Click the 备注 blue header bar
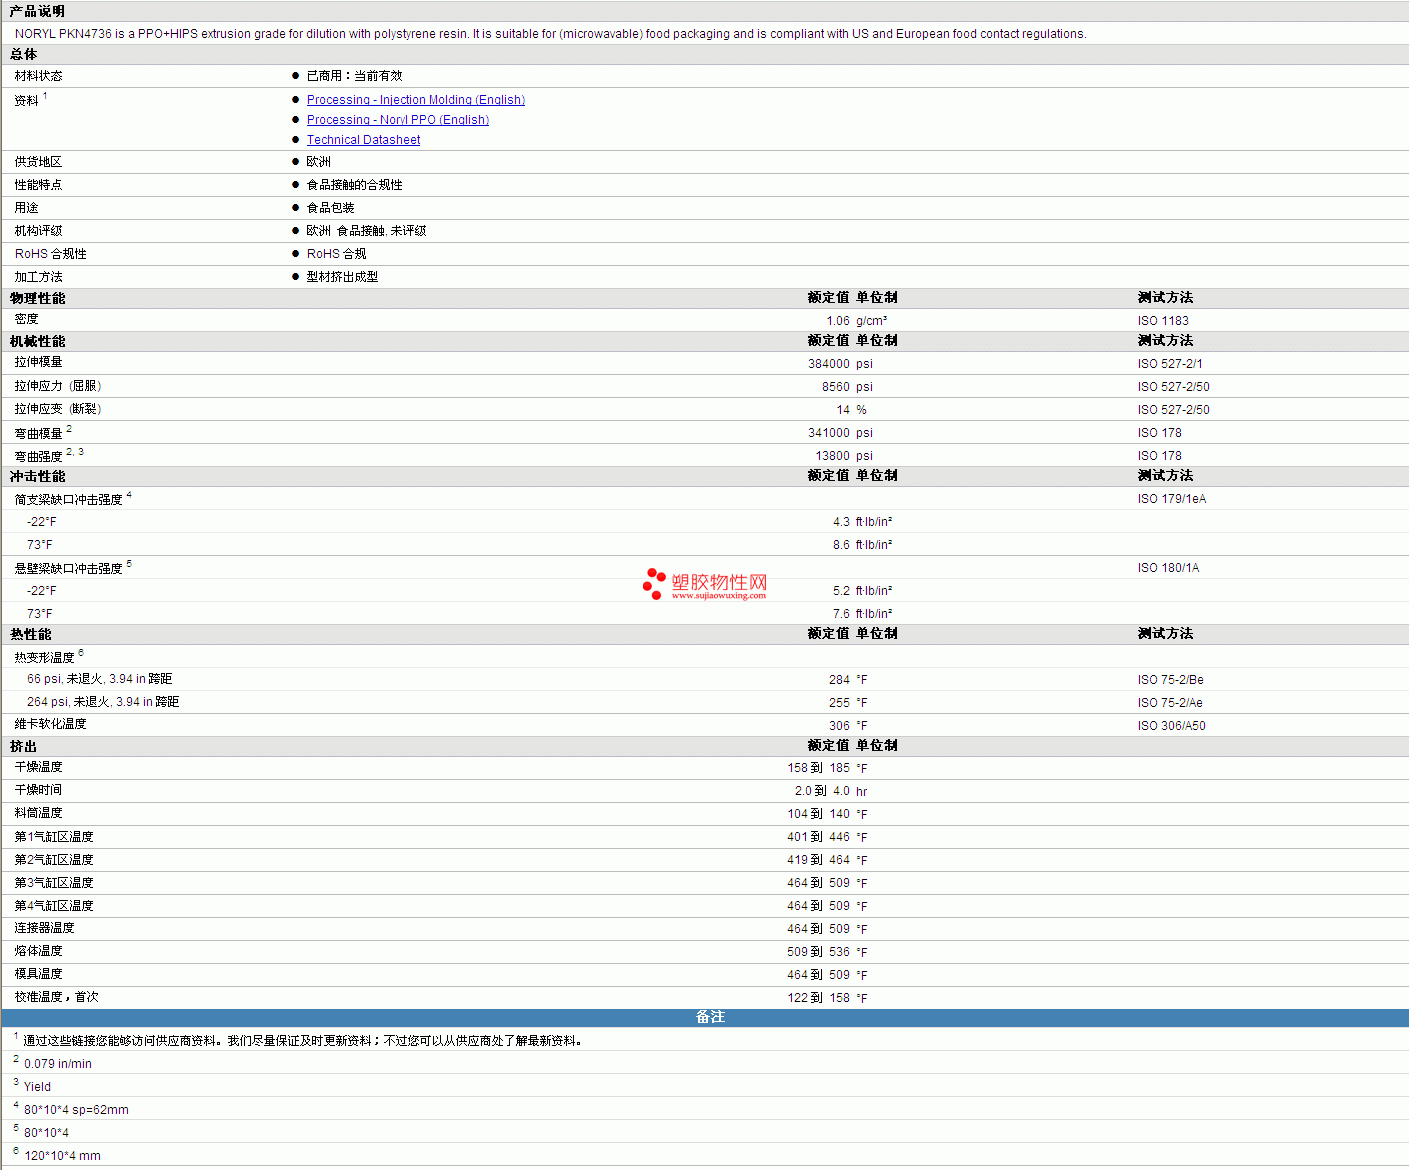The image size is (1409, 1170). pyautogui.click(x=705, y=1017)
